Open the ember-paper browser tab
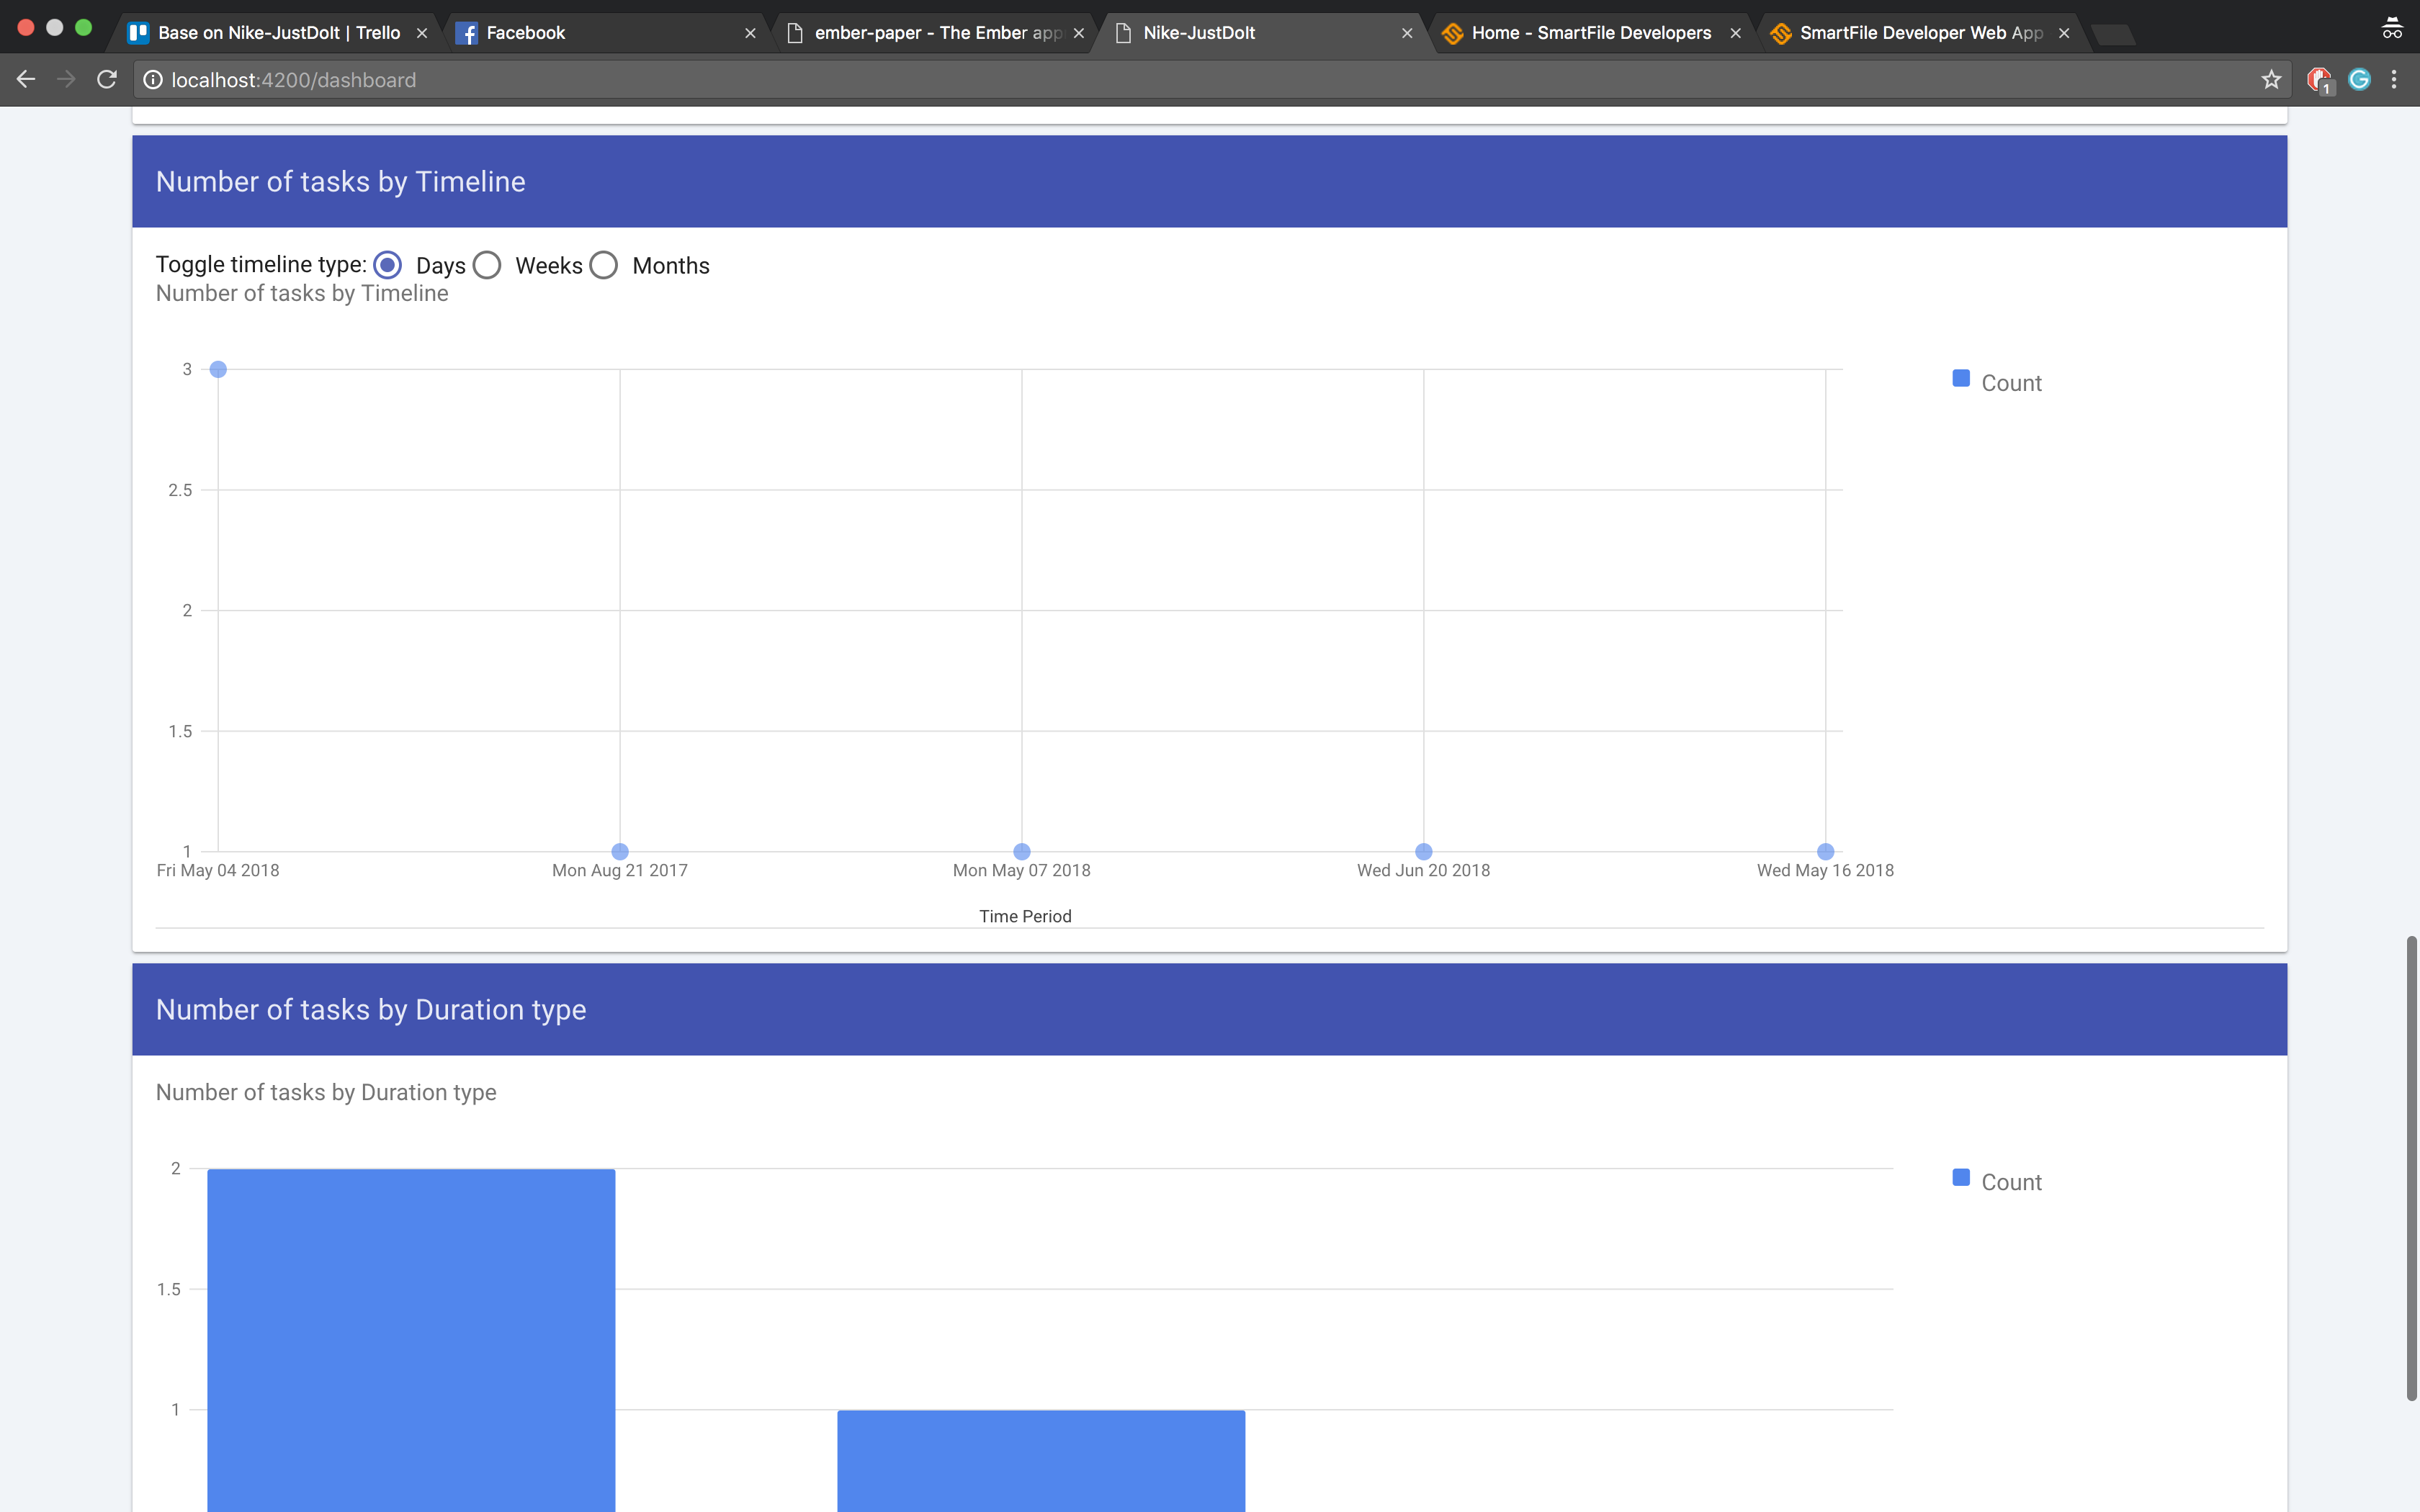The image size is (2420, 1512). tap(936, 33)
